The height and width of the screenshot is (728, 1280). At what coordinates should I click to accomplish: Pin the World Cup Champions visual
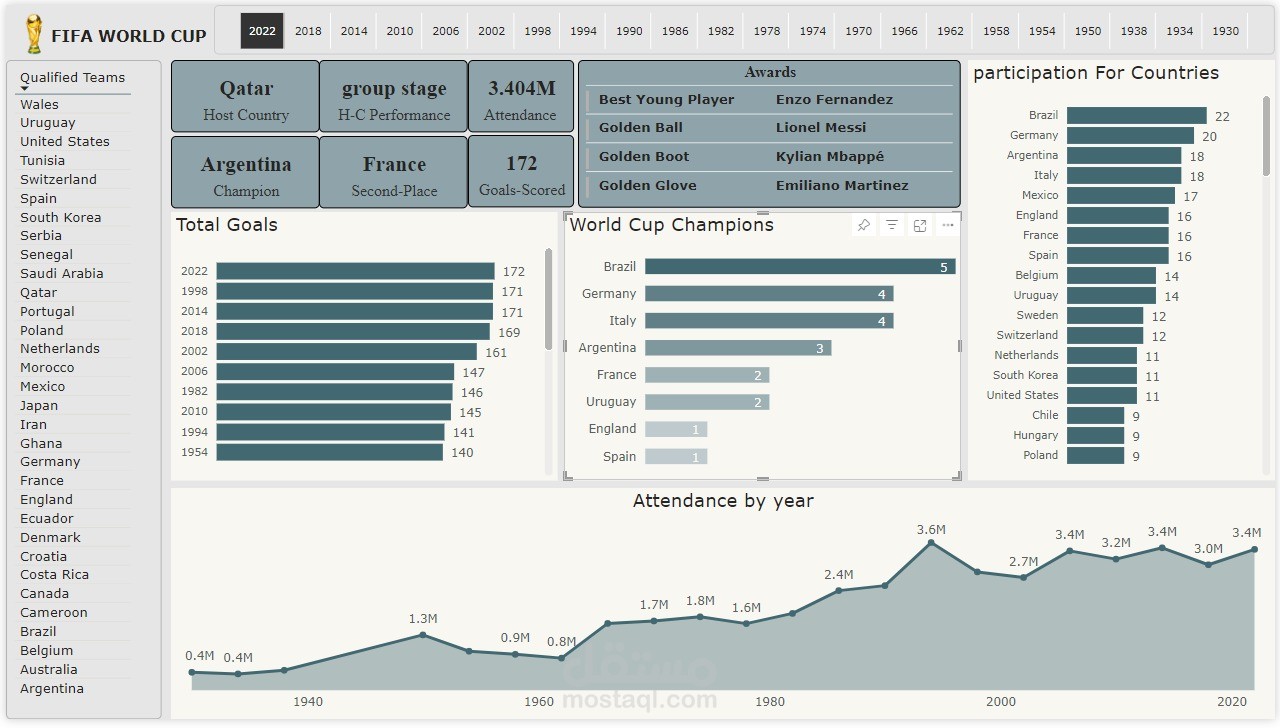[864, 226]
